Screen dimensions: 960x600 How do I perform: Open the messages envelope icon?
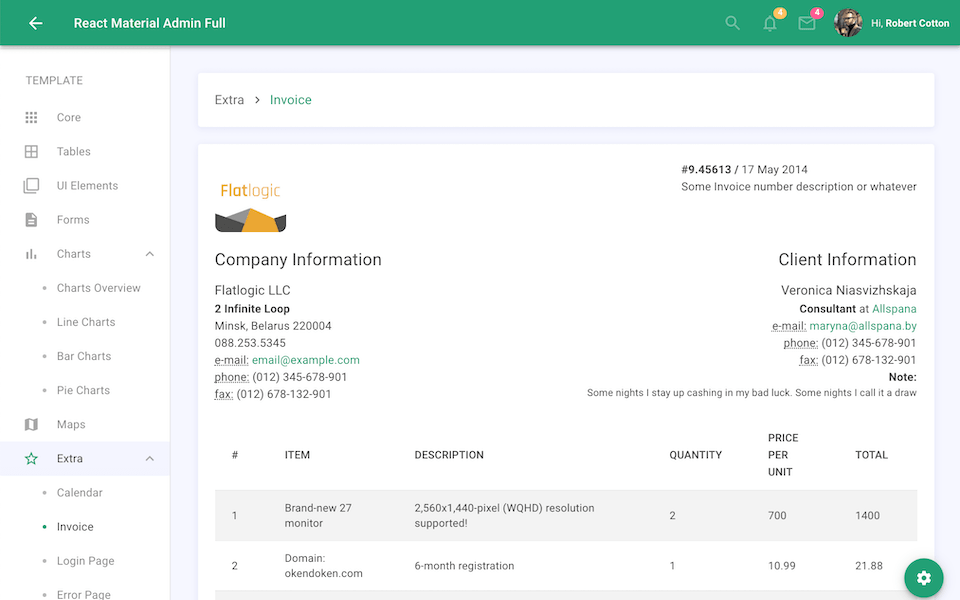(807, 23)
